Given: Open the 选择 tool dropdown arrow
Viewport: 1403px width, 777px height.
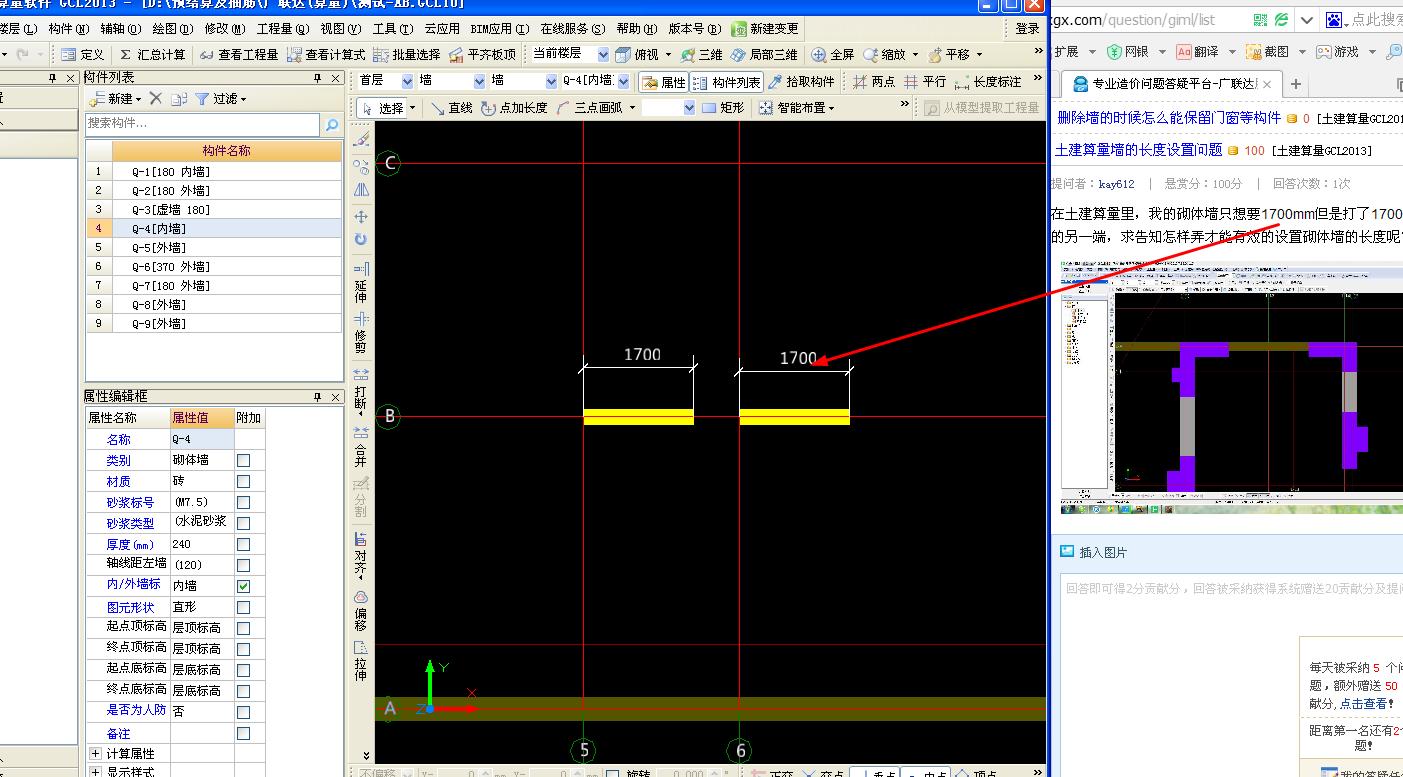Looking at the screenshot, I should [x=412, y=108].
